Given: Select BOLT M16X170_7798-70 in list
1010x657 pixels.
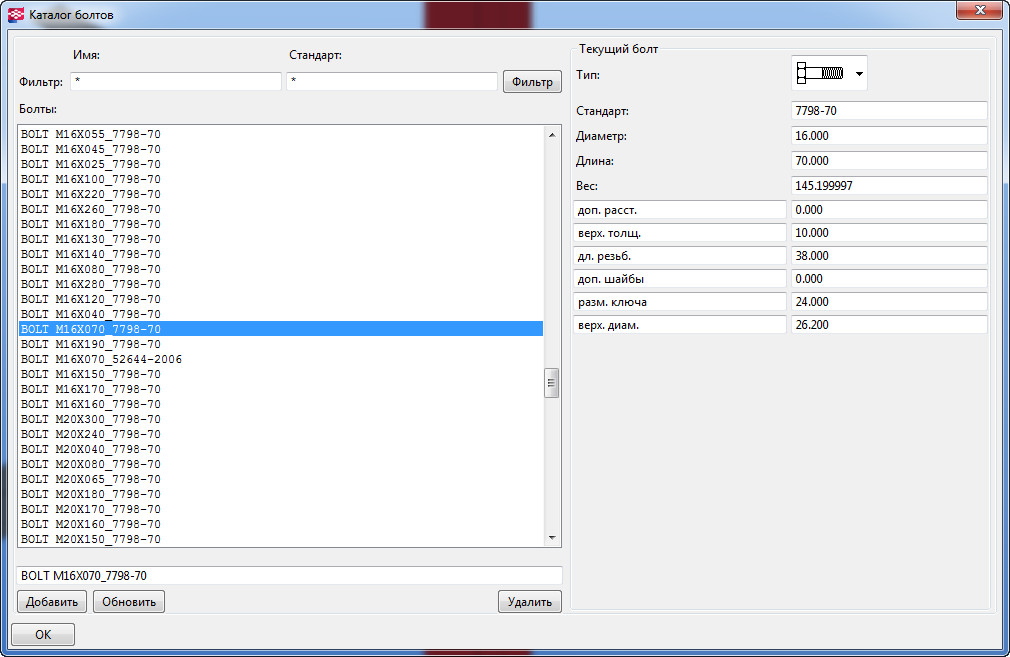Looking at the screenshot, I should (281, 389).
